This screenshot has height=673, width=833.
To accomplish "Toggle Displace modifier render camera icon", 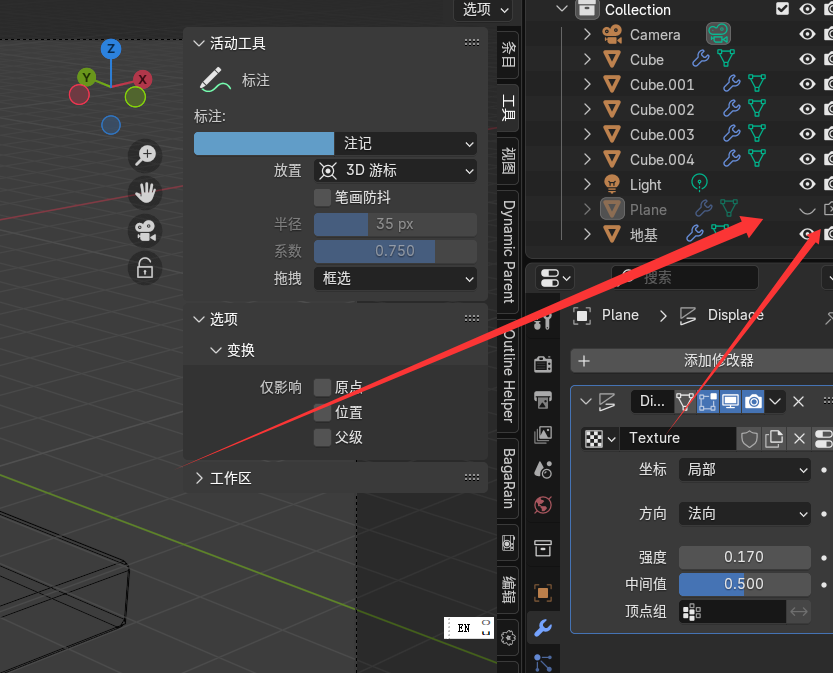I will pyautogui.click(x=753, y=402).
